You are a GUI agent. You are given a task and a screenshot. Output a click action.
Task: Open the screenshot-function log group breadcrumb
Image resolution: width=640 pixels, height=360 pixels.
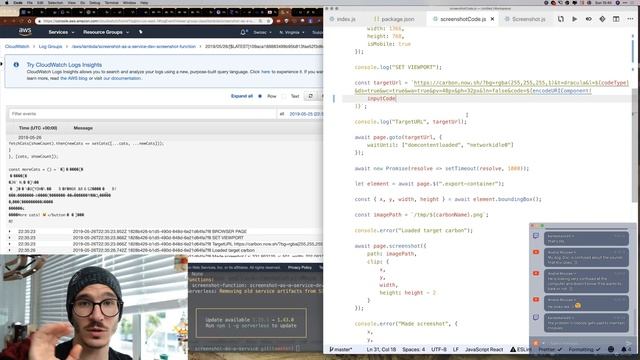pos(133,47)
